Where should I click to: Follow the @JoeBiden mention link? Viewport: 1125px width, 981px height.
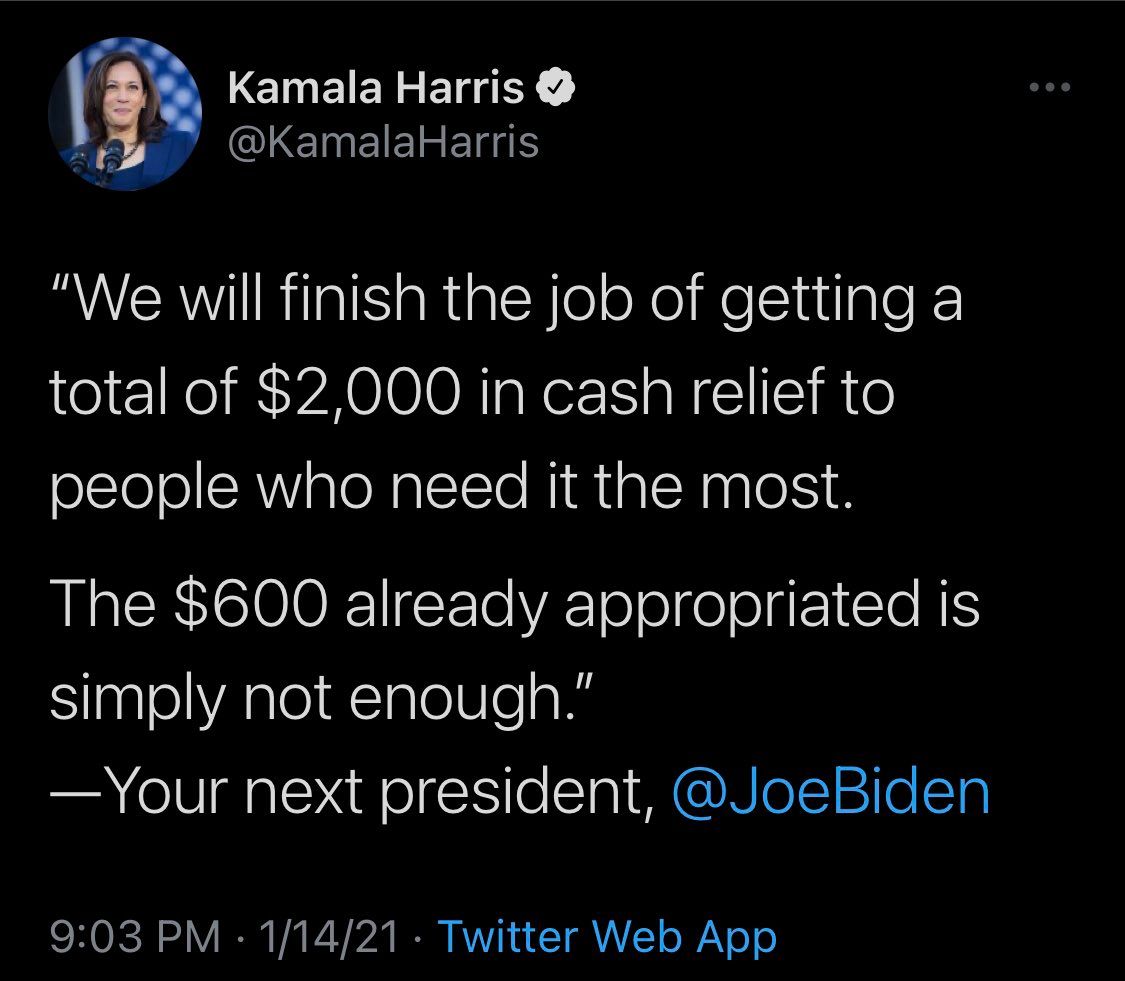pyautogui.click(x=831, y=791)
